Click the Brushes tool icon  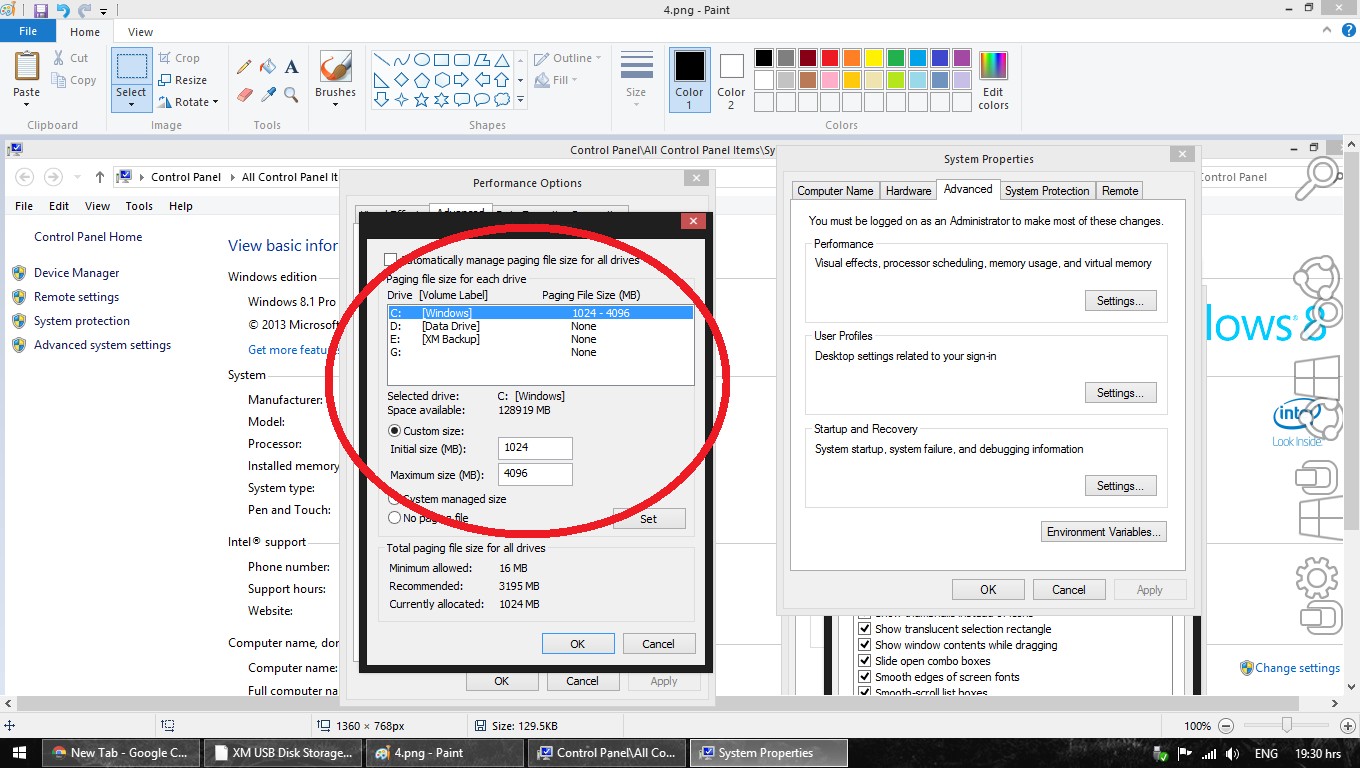point(335,68)
